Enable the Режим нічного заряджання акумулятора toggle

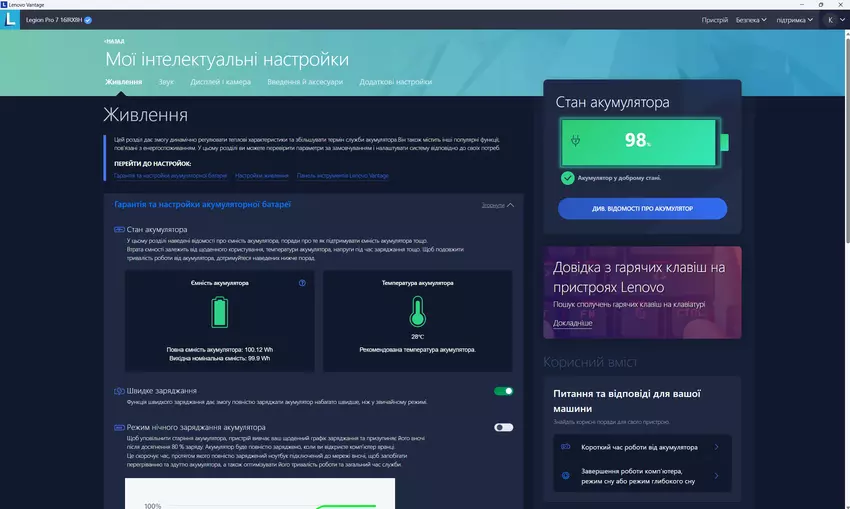pyautogui.click(x=503, y=427)
